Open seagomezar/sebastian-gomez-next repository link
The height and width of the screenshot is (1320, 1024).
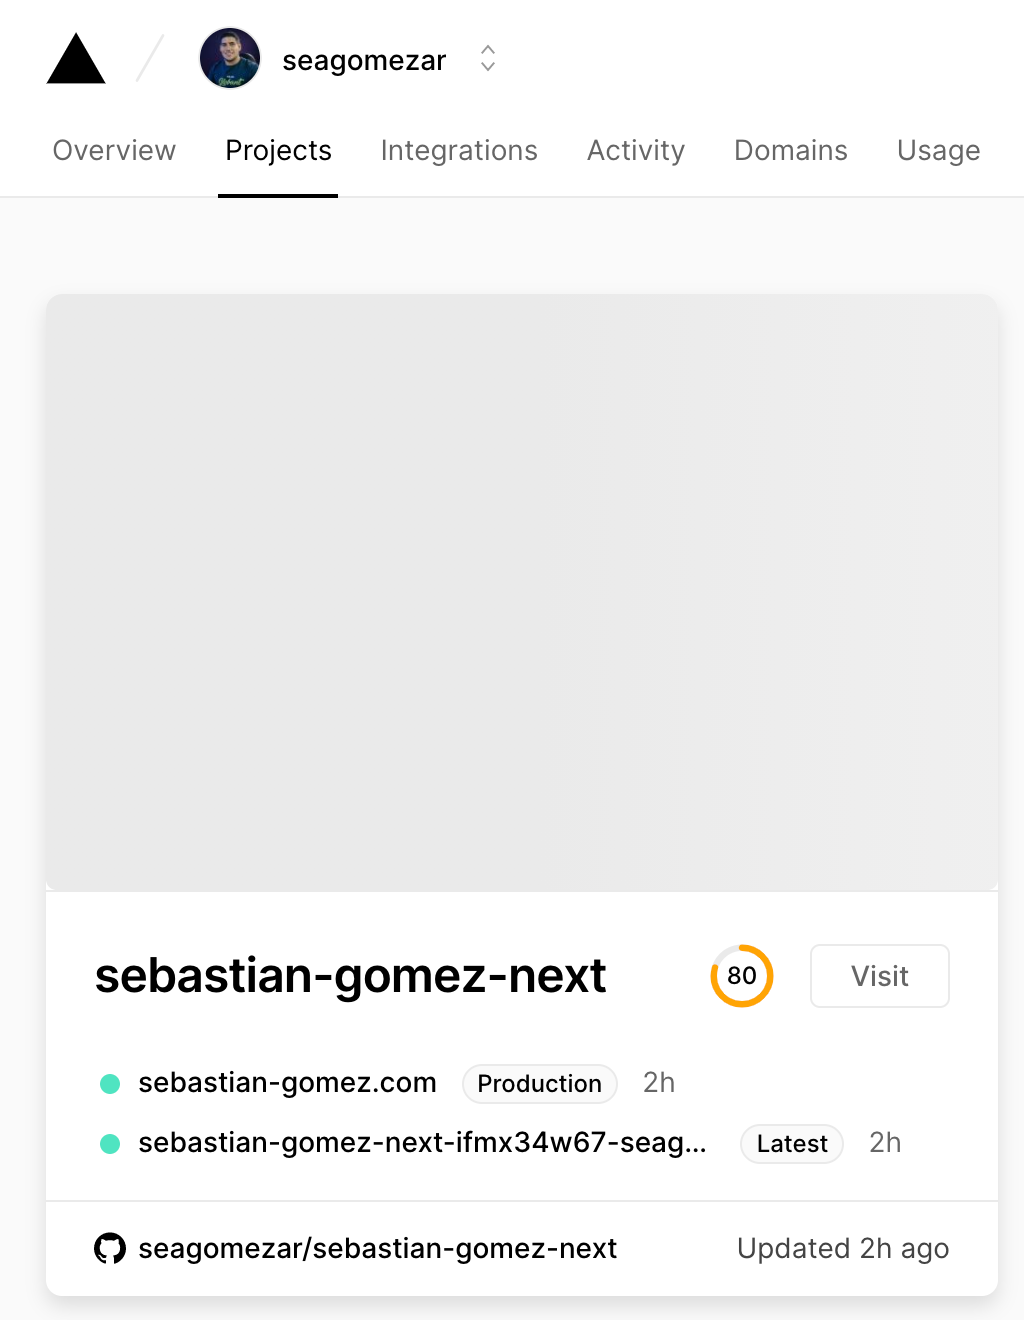[377, 1249]
